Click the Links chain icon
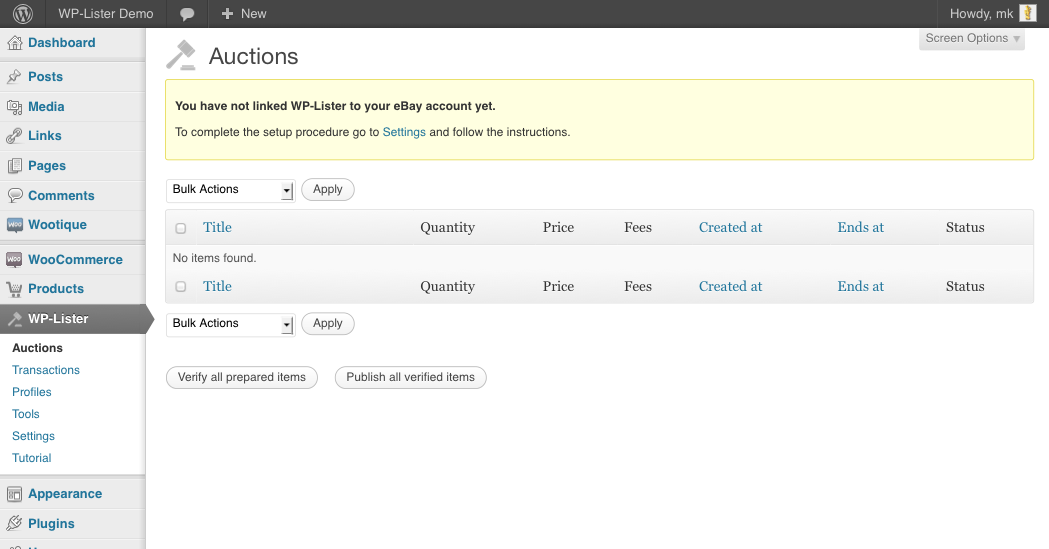Screen dimensions: 1049x549 pyautogui.click(x=15, y=136)
